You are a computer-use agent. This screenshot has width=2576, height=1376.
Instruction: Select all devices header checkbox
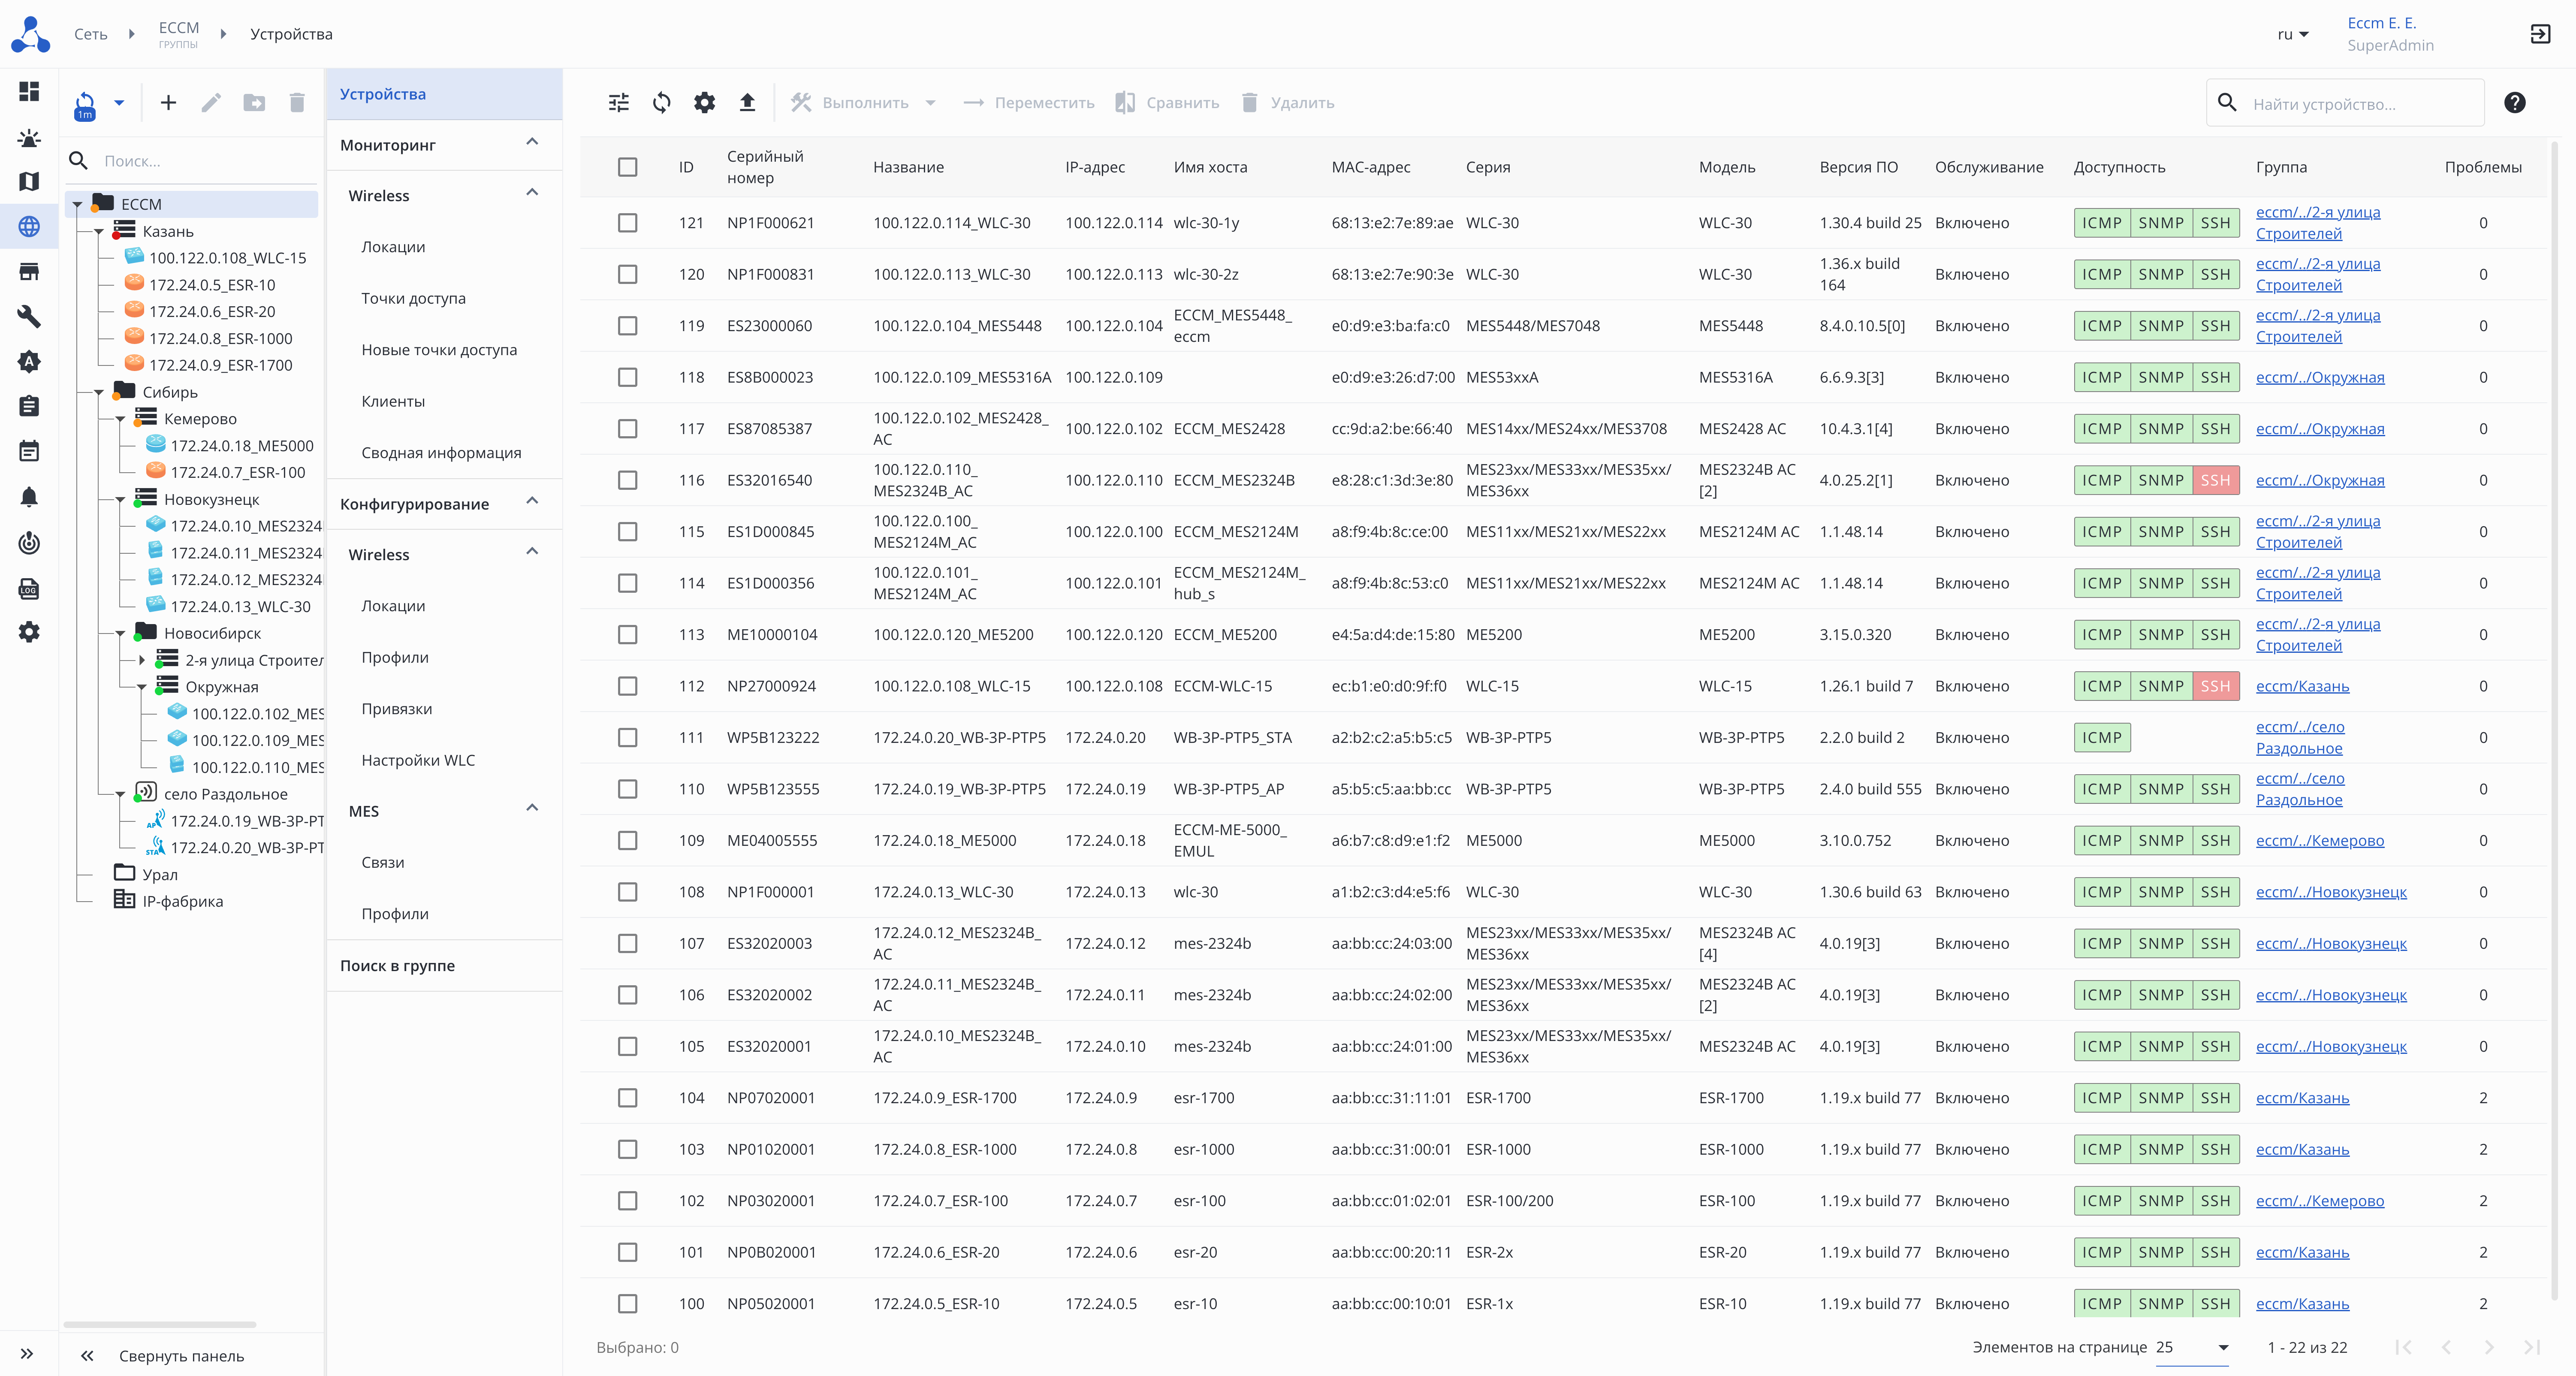pyautogui.click(x=627, y=167)
